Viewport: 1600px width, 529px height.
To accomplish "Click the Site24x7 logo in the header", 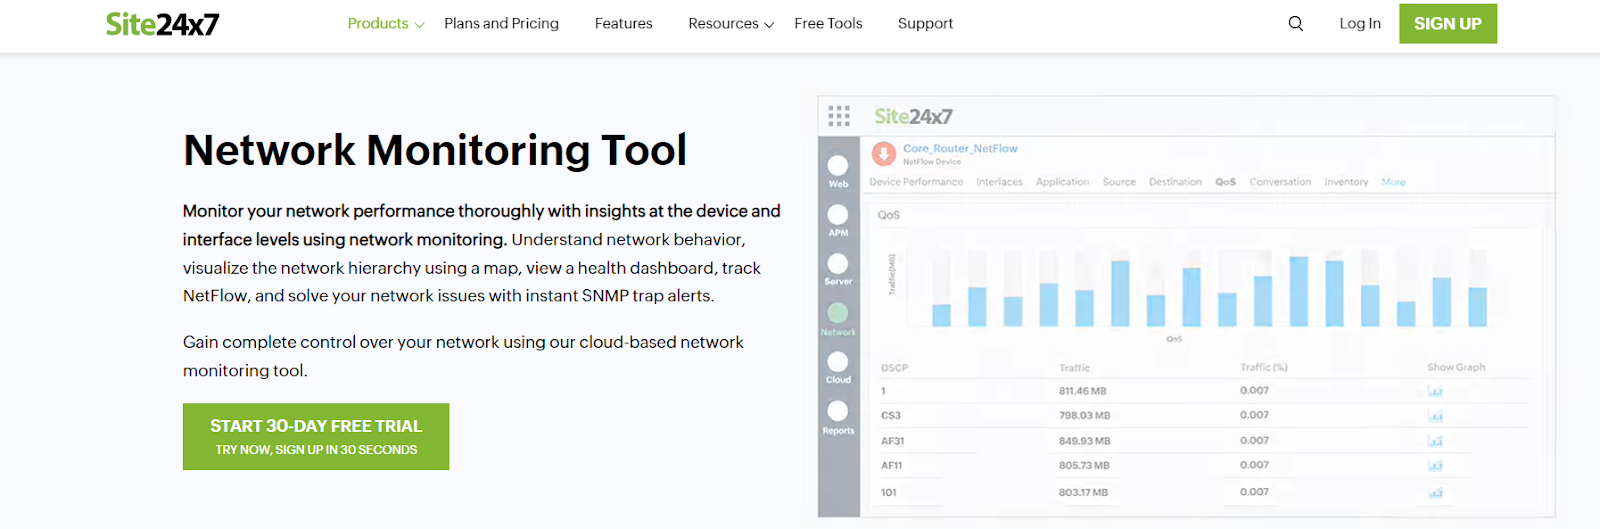I will [x=162, y=24].
